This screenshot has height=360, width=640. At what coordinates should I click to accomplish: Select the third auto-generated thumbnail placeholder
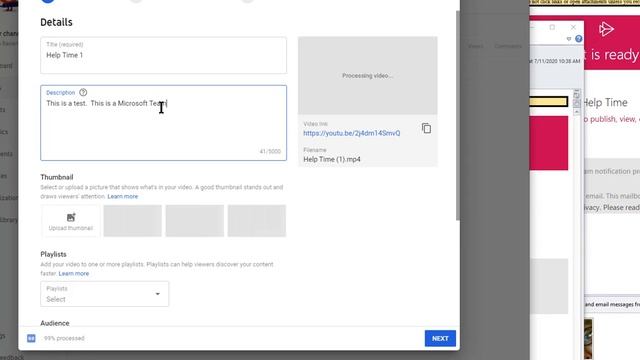point(257,221)
